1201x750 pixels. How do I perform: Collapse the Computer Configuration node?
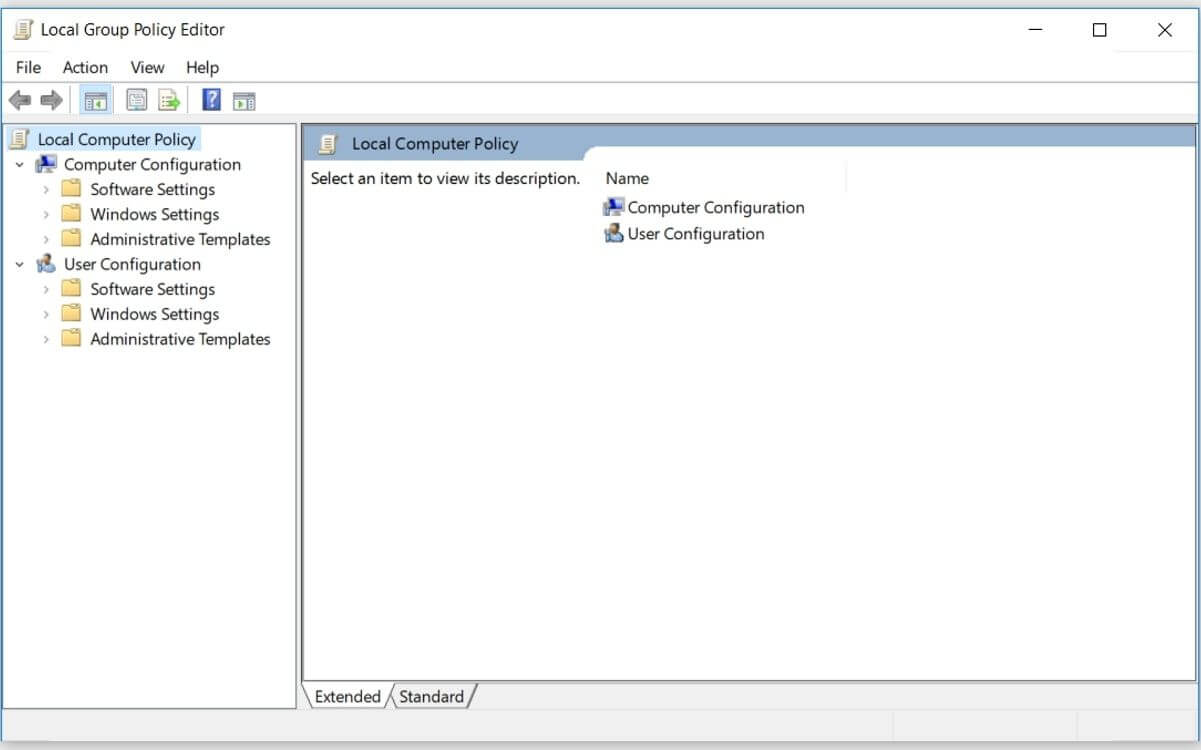(18, 164)
